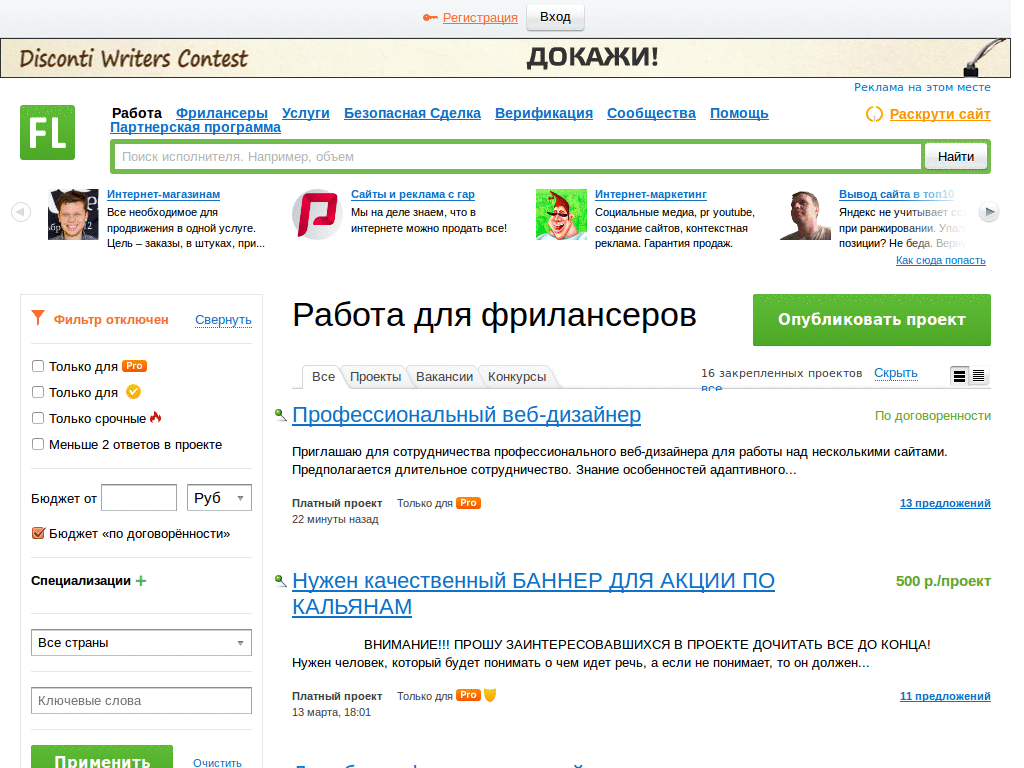Click the green FL logo icon
Viewport: 1024px width, 768px height.
46,132
